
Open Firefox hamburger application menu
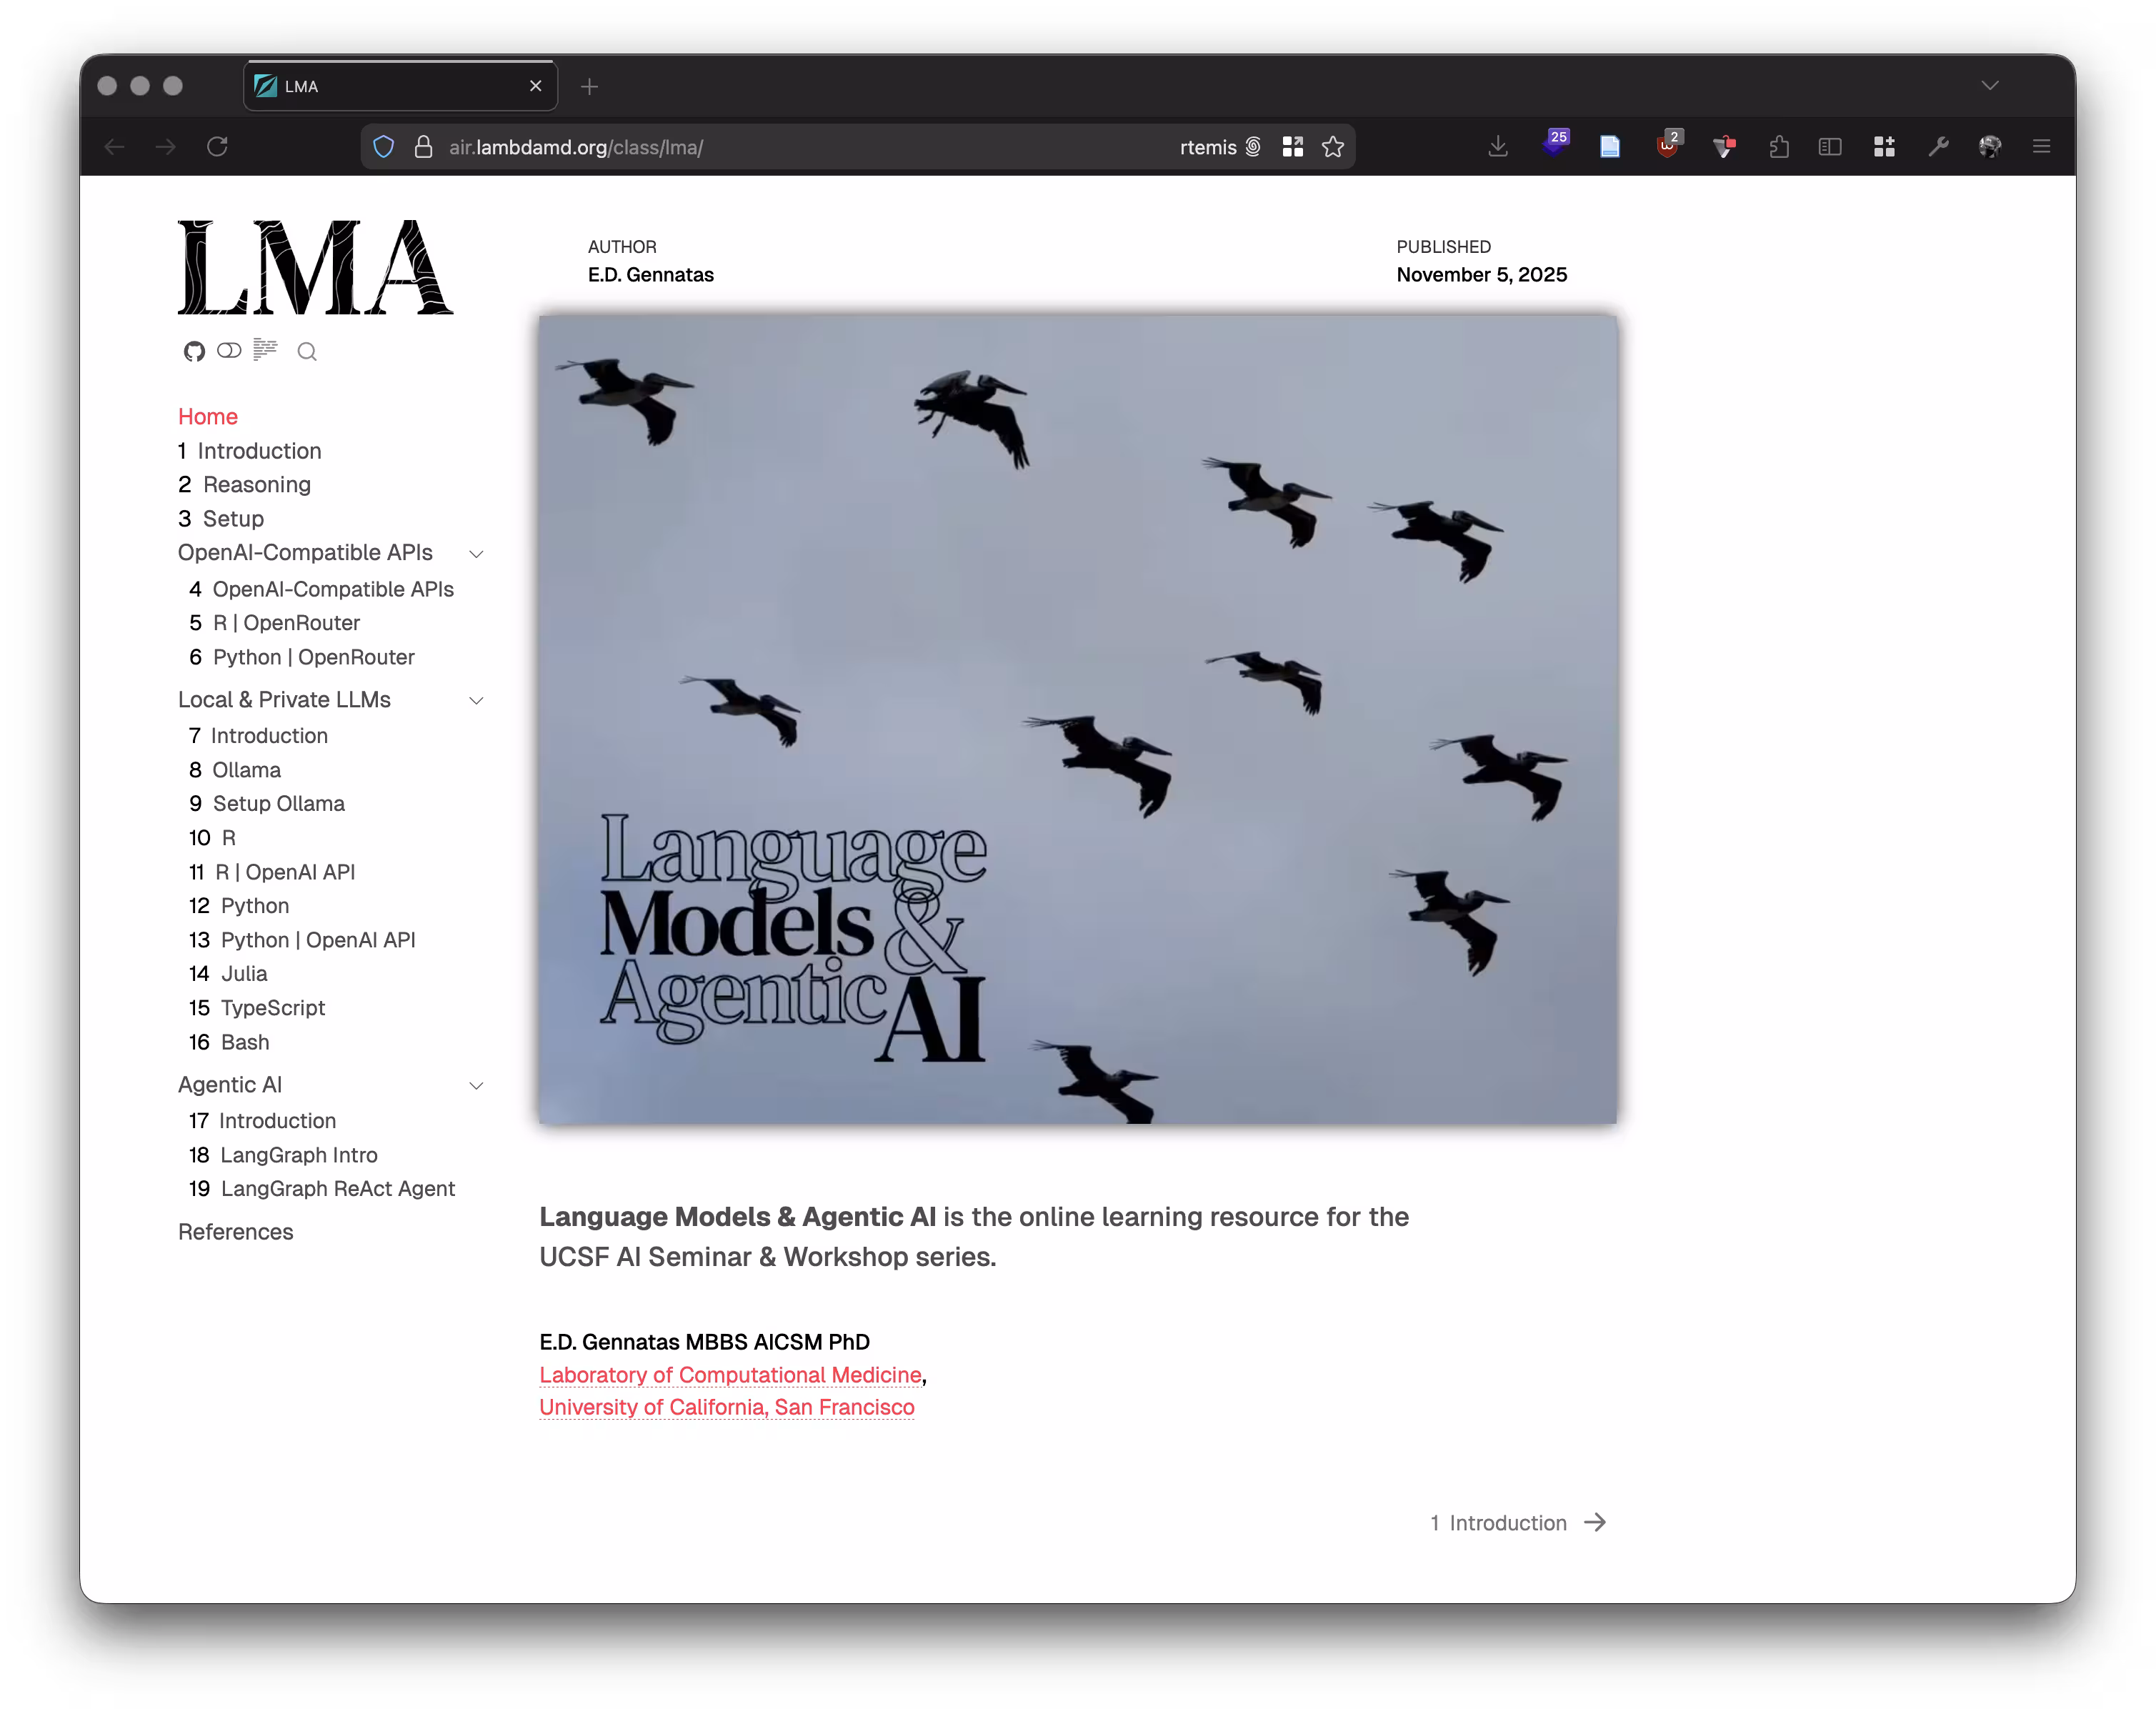[x=2041, y=147]
